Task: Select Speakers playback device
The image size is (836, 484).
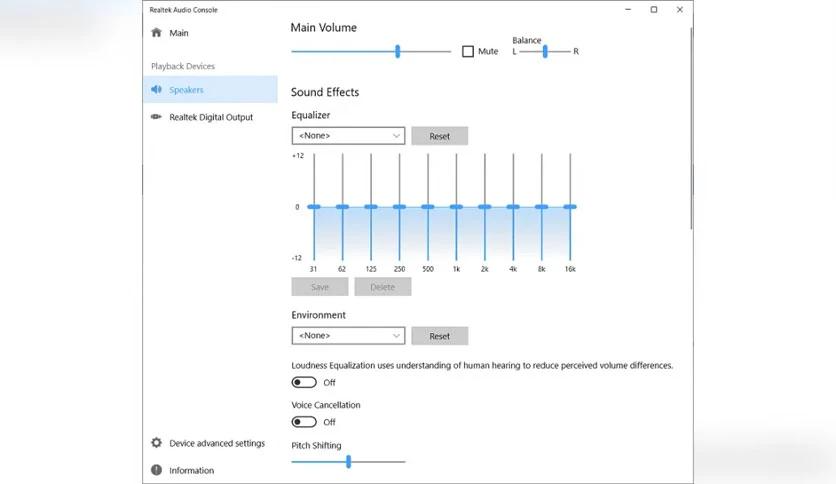Action: pos(210,90)
